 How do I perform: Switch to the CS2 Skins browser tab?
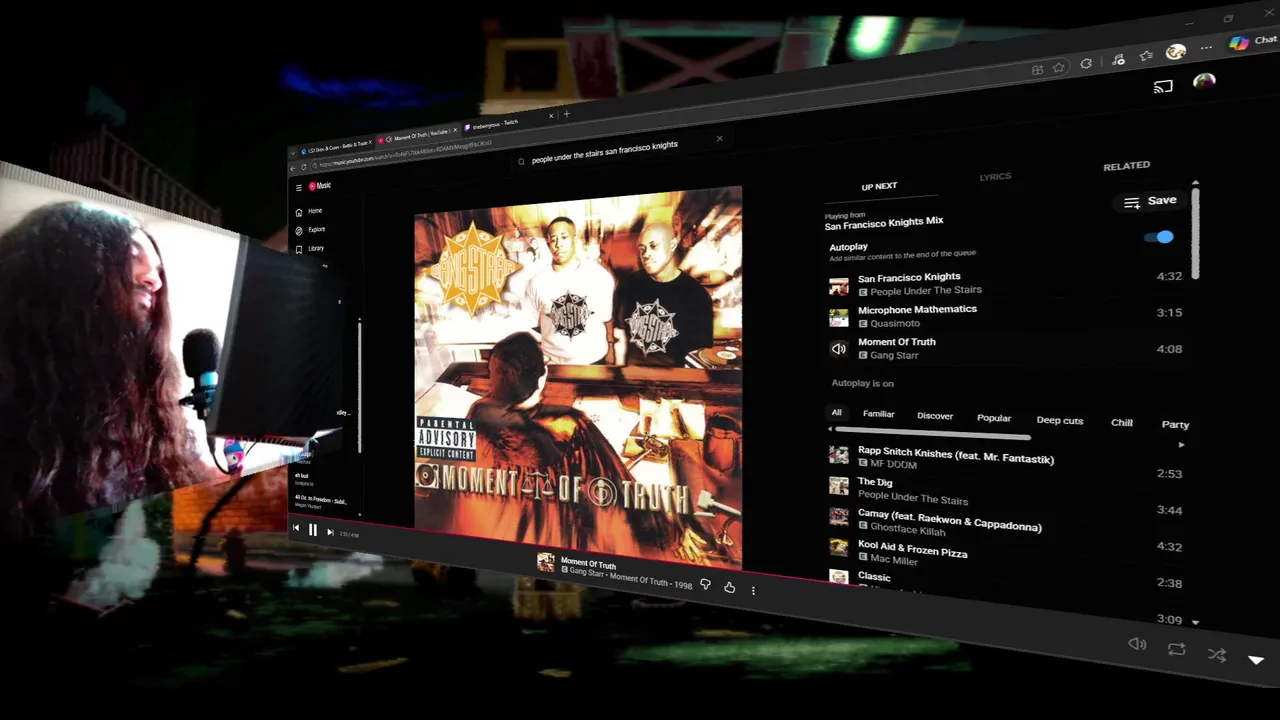(335, 146)
